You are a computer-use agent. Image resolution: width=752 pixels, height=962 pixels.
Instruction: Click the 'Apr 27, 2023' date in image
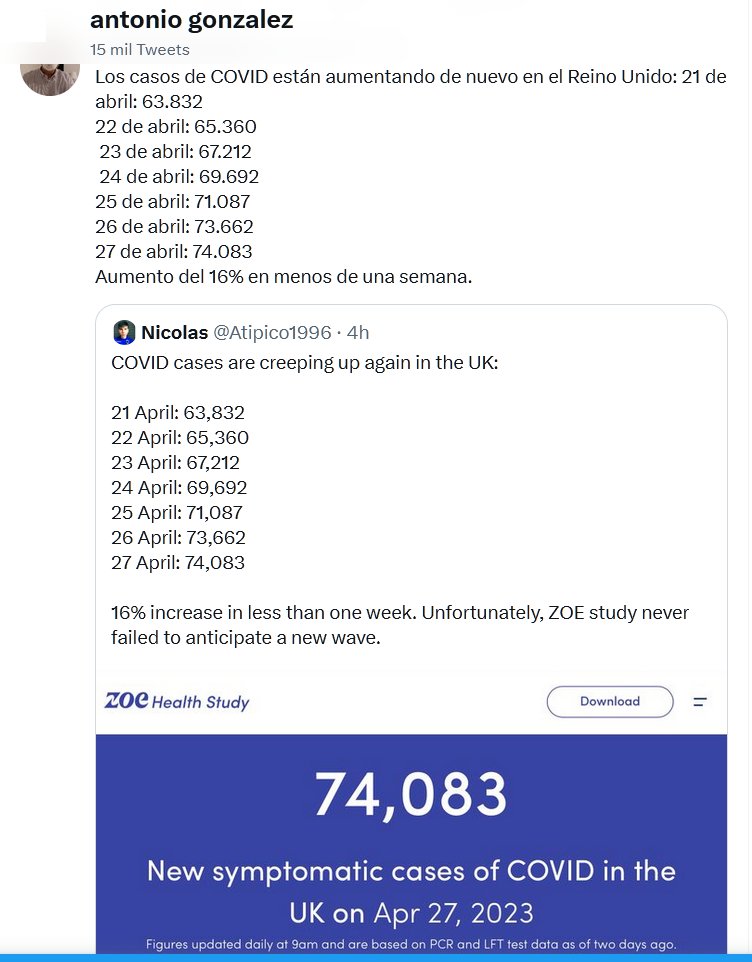tap(453, 913)
